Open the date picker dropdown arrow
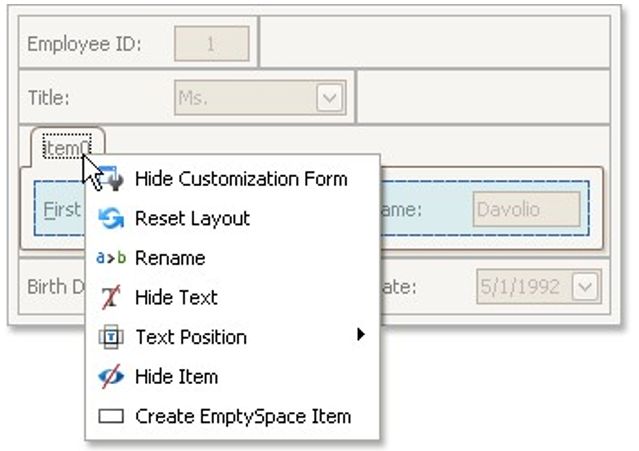 tap(585, 287)
